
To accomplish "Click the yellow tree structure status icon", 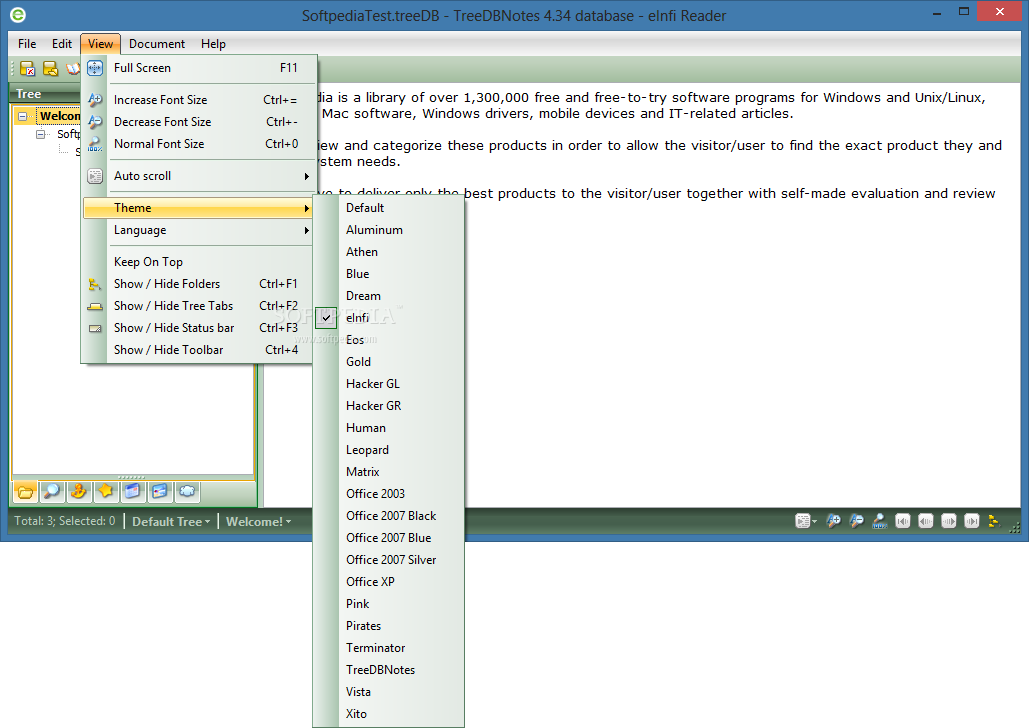I will tap(994, 521).
